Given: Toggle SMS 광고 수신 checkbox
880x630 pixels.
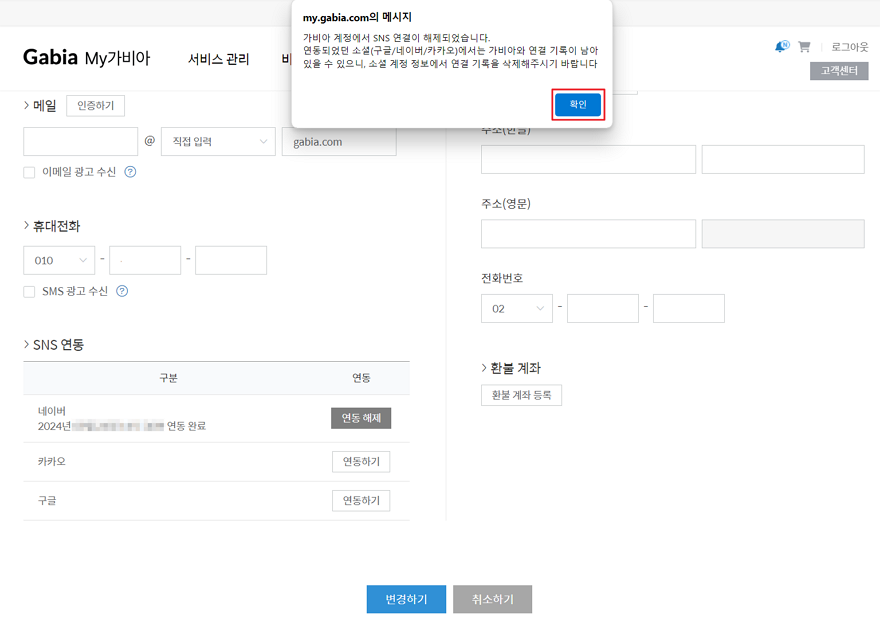Looking at the screenshot, I should (29, 292).
